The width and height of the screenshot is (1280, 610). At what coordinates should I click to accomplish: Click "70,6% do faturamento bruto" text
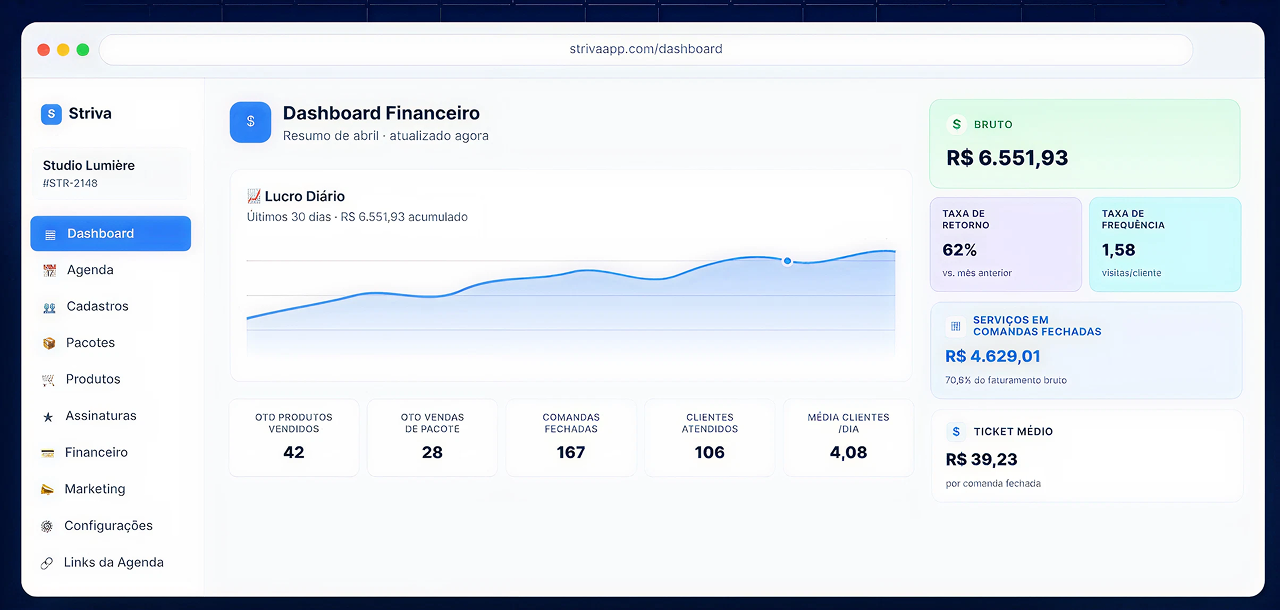point(1006,380)
